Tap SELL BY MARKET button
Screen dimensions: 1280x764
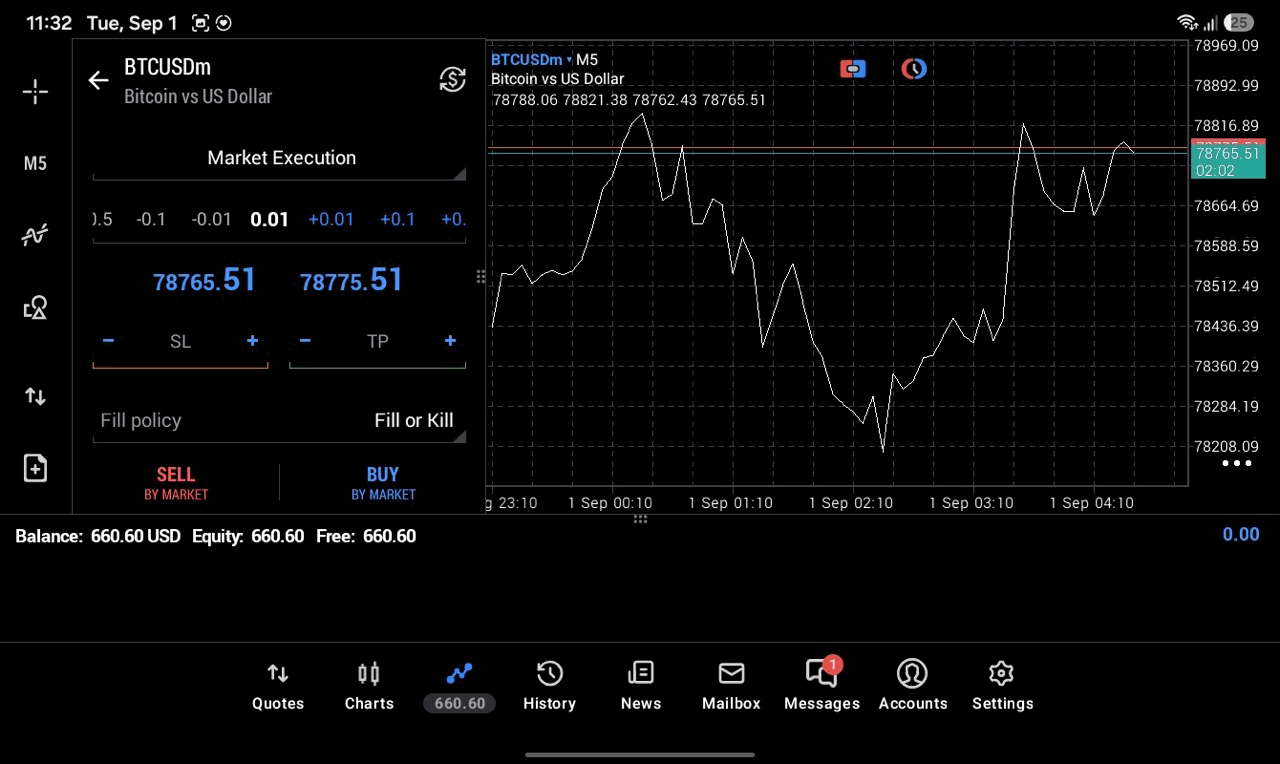pyautogui.click(x=176, y=483)
